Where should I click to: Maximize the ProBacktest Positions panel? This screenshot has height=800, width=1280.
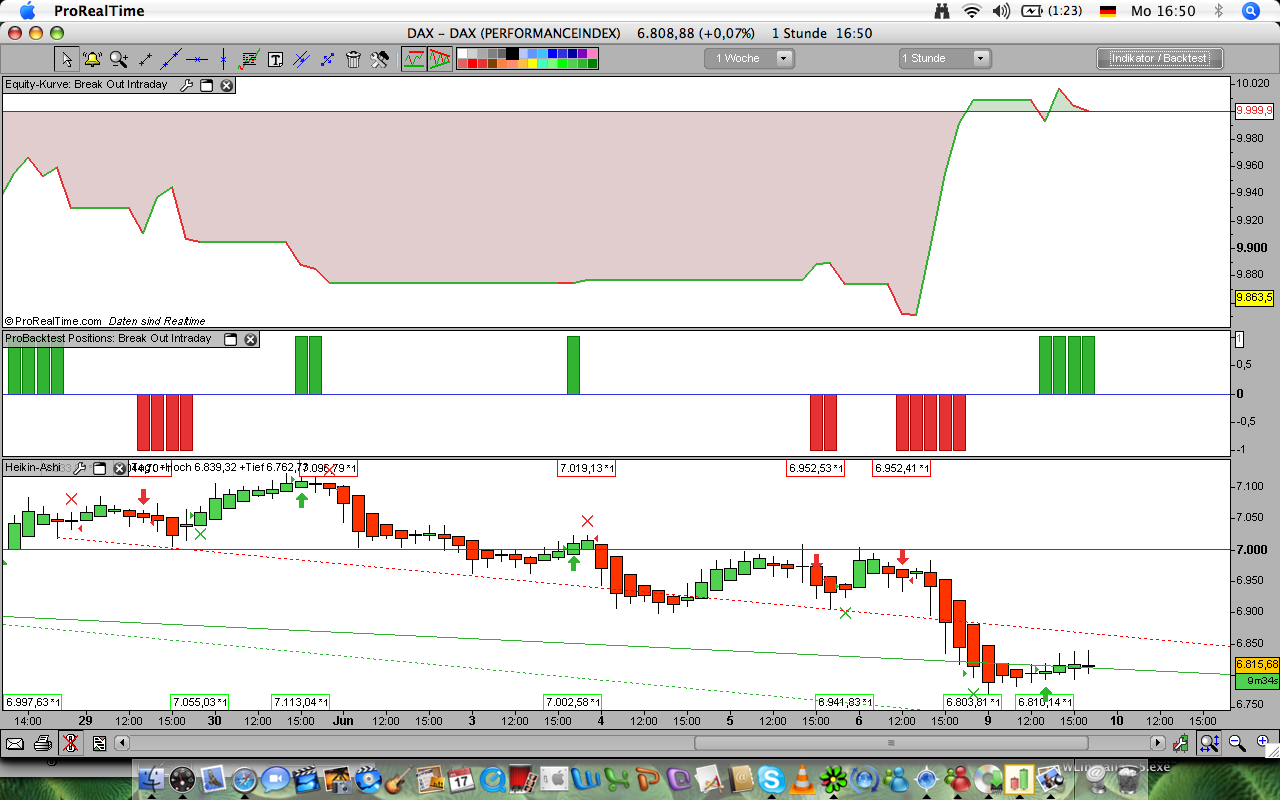point(230,339)
